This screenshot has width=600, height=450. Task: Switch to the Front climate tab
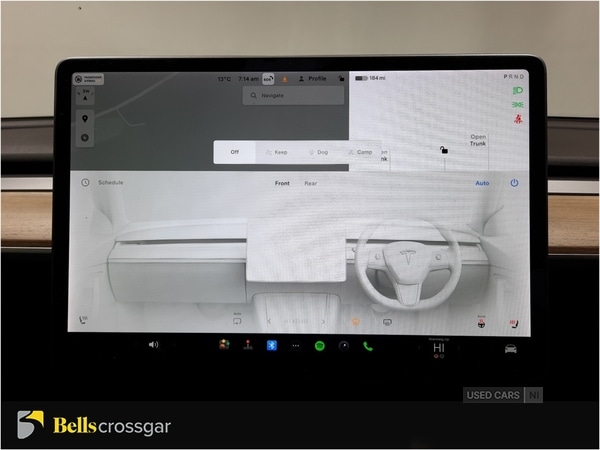pyautogui.click(x=282, y=183)
